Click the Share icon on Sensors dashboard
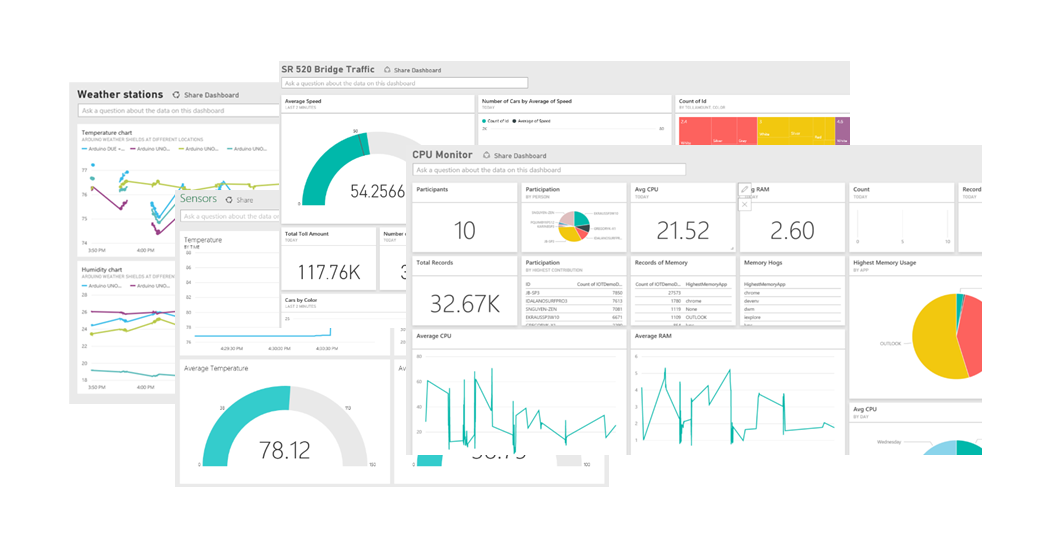 coord(229,200)
